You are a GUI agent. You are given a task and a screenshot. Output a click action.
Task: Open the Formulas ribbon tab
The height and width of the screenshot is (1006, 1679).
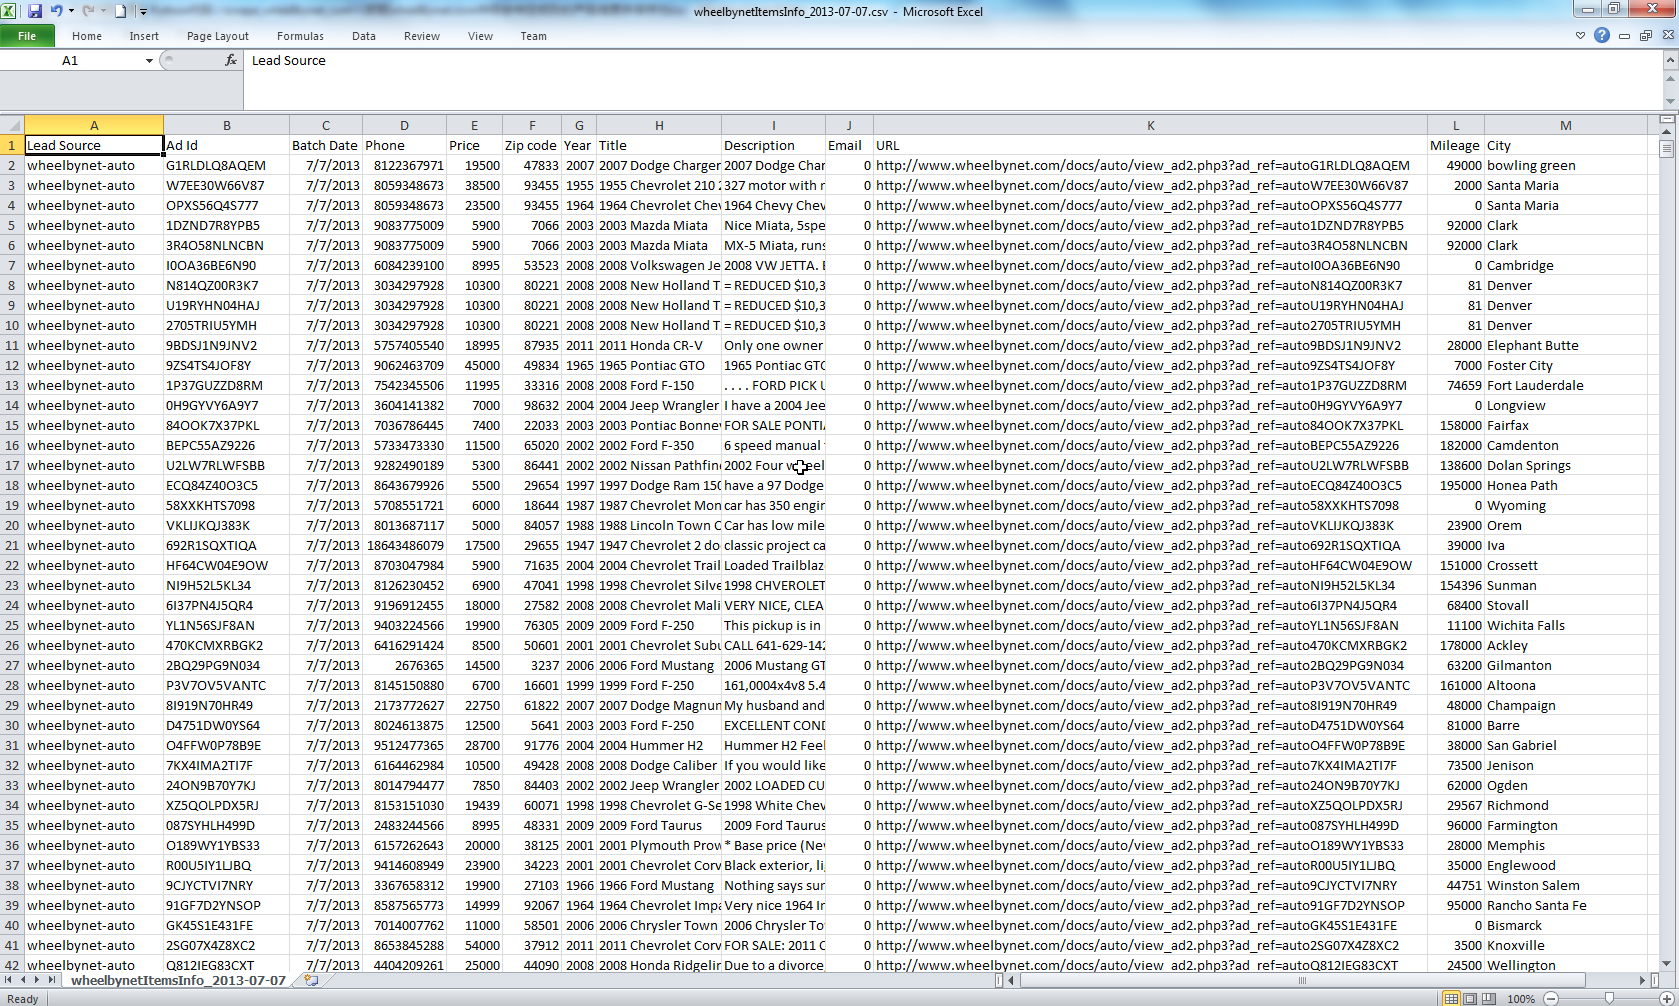click(300, 36)
